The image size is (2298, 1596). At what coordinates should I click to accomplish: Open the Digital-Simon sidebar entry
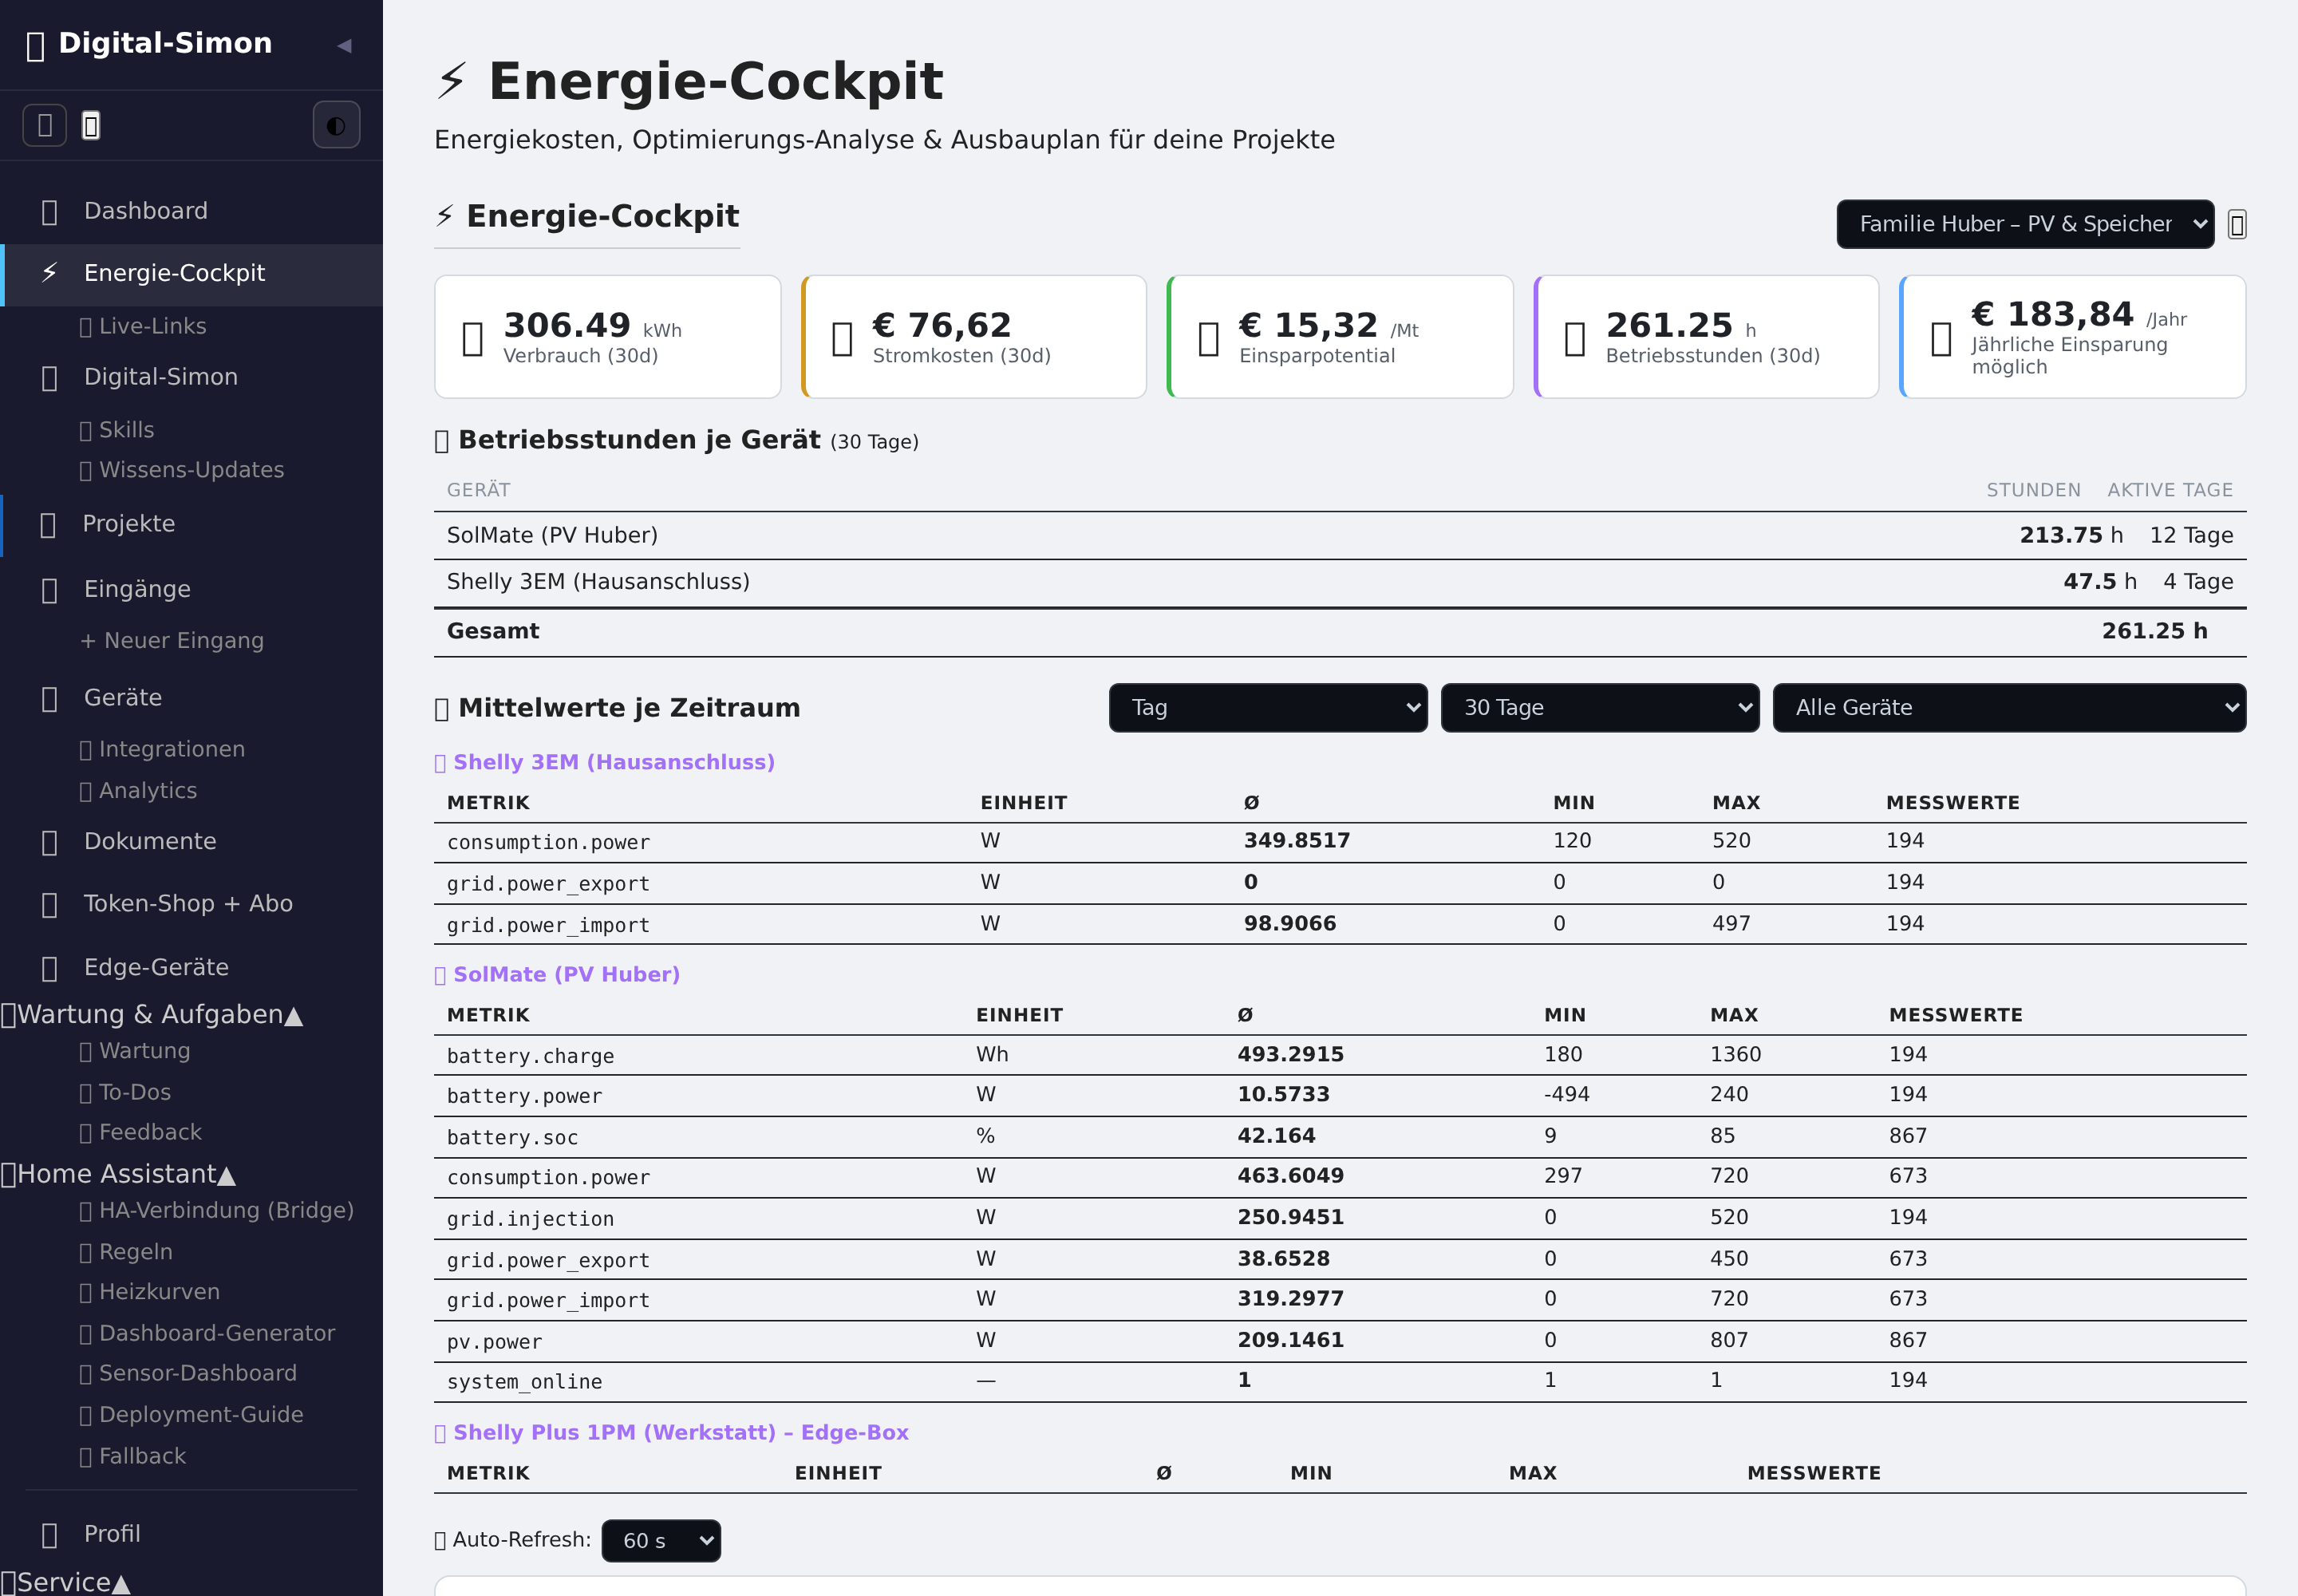tap(192, 377)
